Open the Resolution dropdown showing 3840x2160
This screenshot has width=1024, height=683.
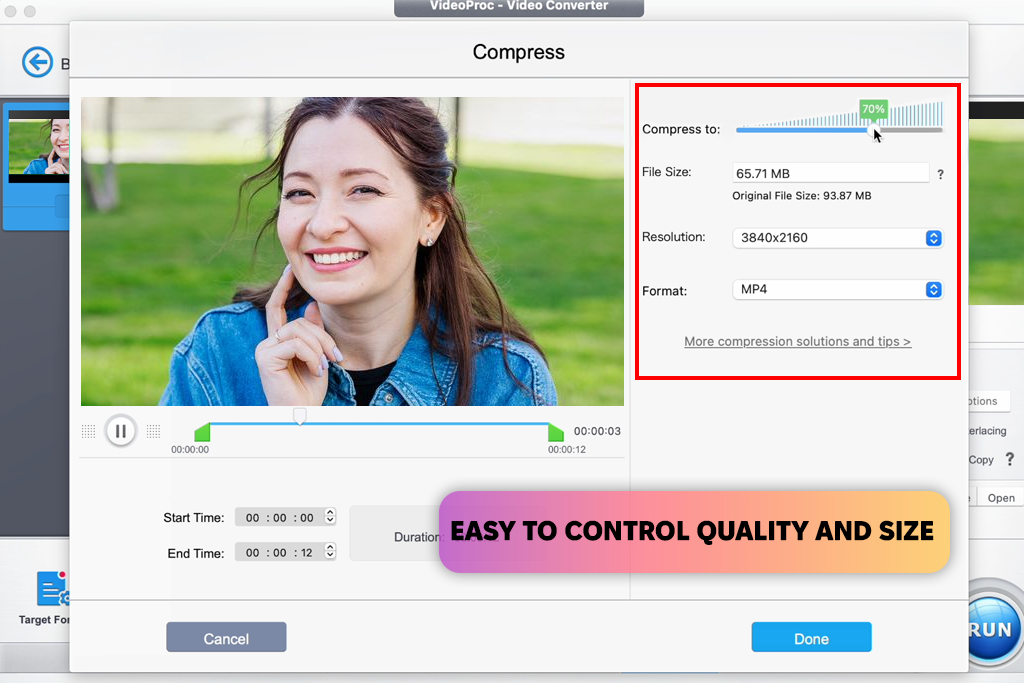[x=838, y=238]
